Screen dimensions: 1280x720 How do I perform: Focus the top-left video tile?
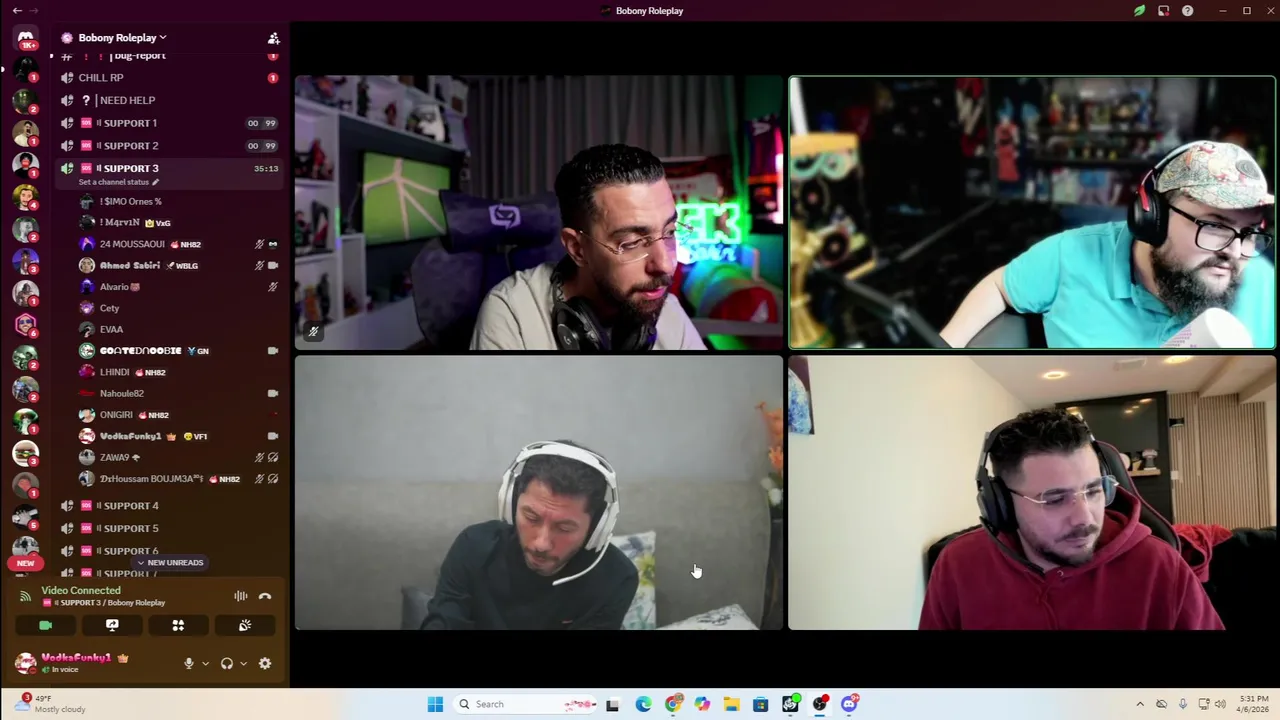click(x=538, y=213)
